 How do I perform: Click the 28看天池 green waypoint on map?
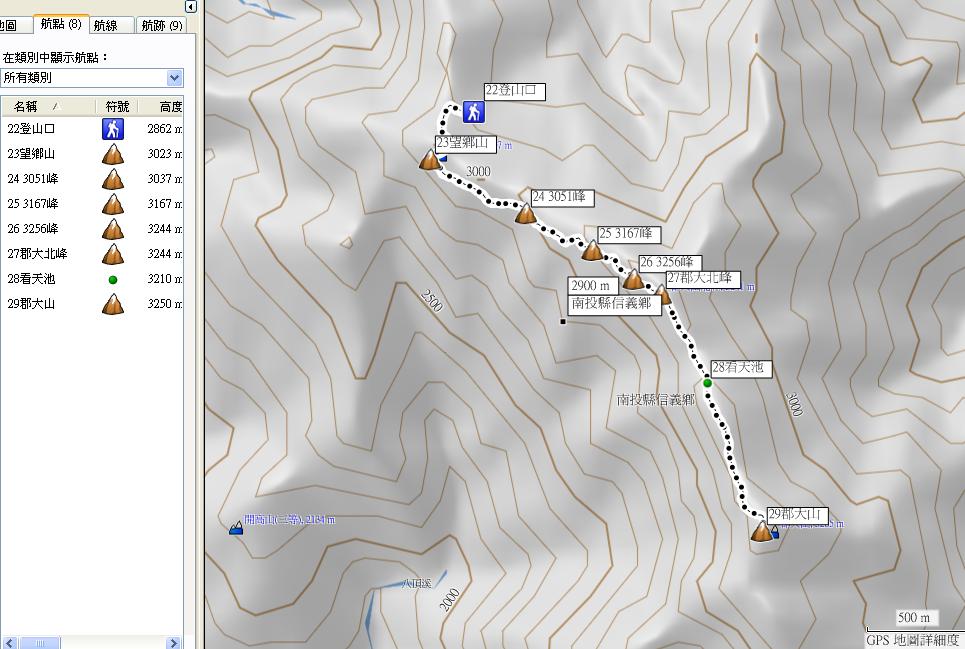click(x=708, y=383)
